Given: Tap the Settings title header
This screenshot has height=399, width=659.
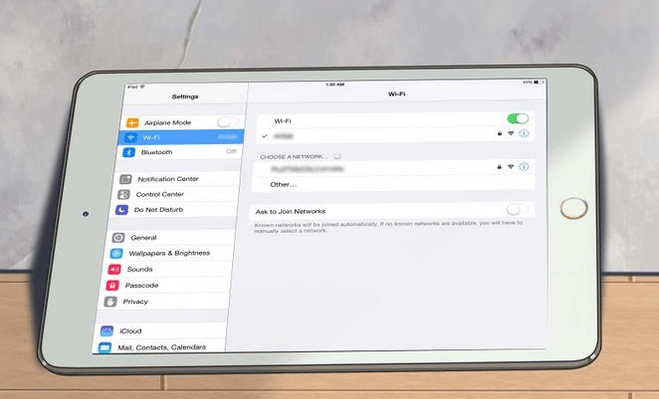Looking at the screenshot, I should point(185,97).
